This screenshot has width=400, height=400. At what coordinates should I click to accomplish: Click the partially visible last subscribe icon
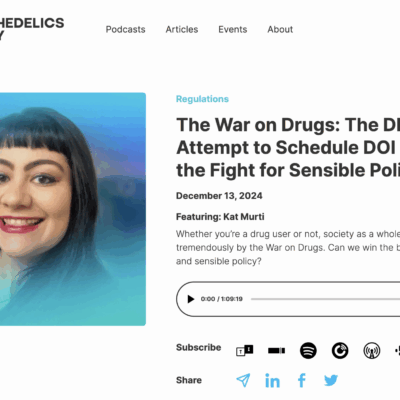pyautogui.click(x=397, y=350)
